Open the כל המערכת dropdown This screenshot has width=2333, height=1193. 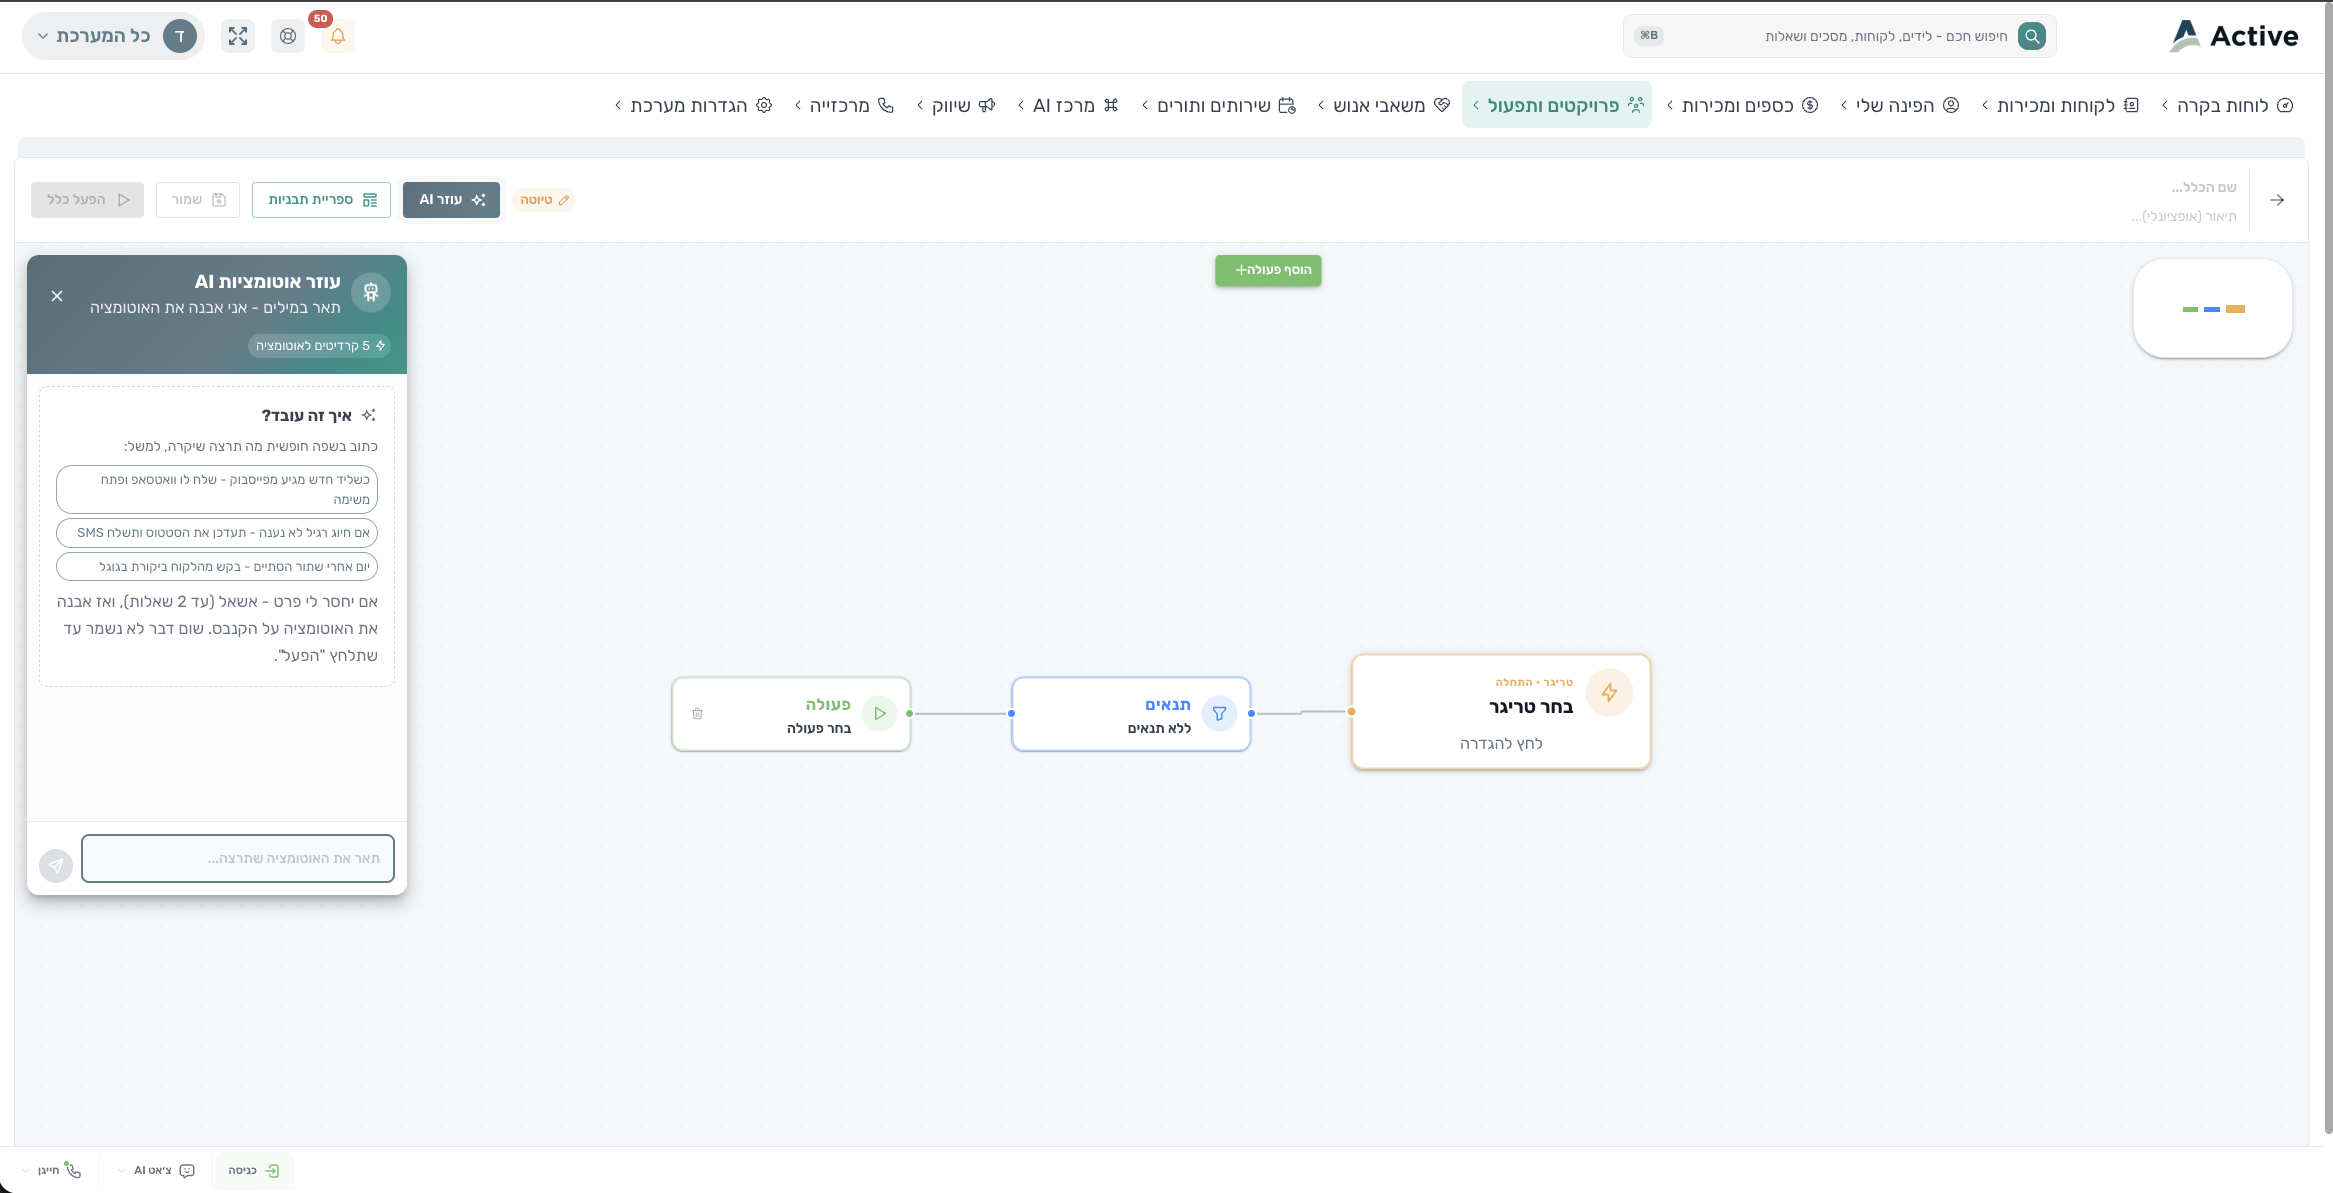point(113,36)
